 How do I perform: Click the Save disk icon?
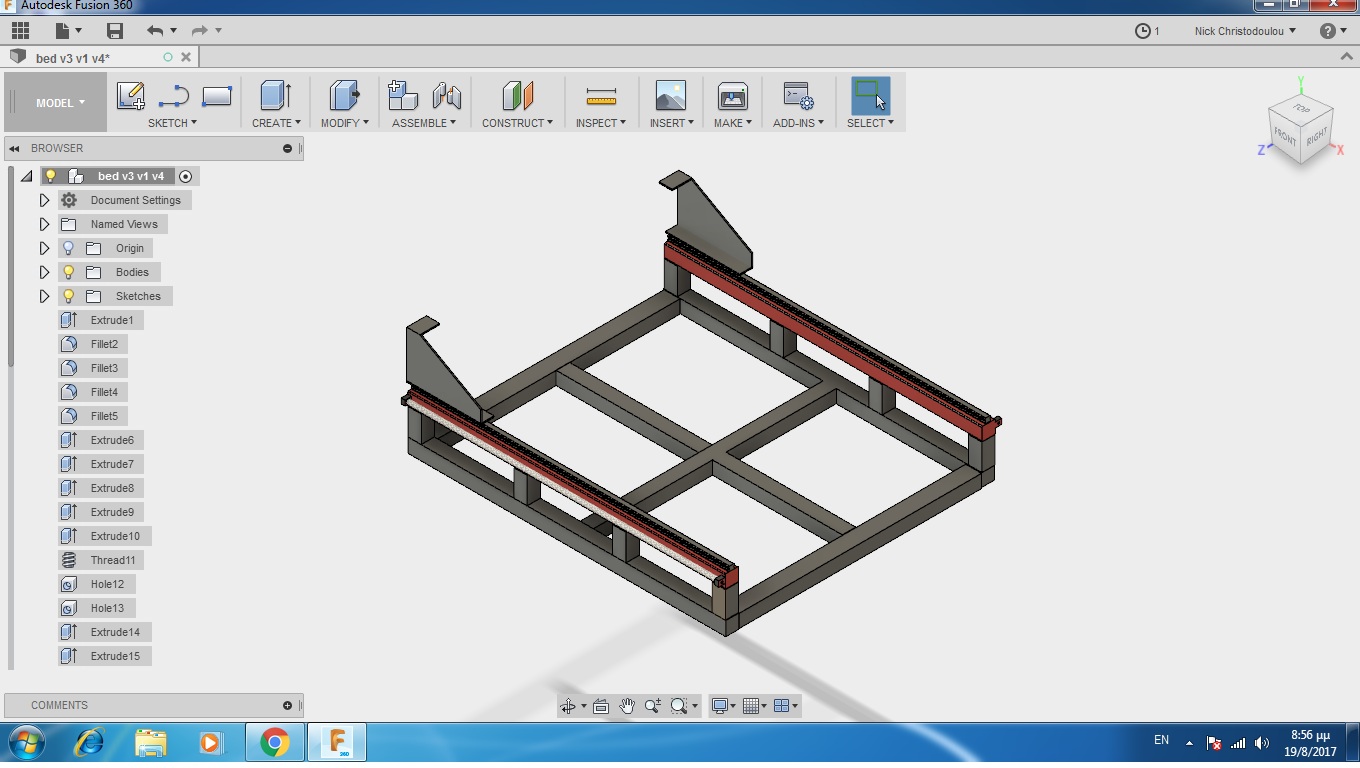click(x=115, y=31)
